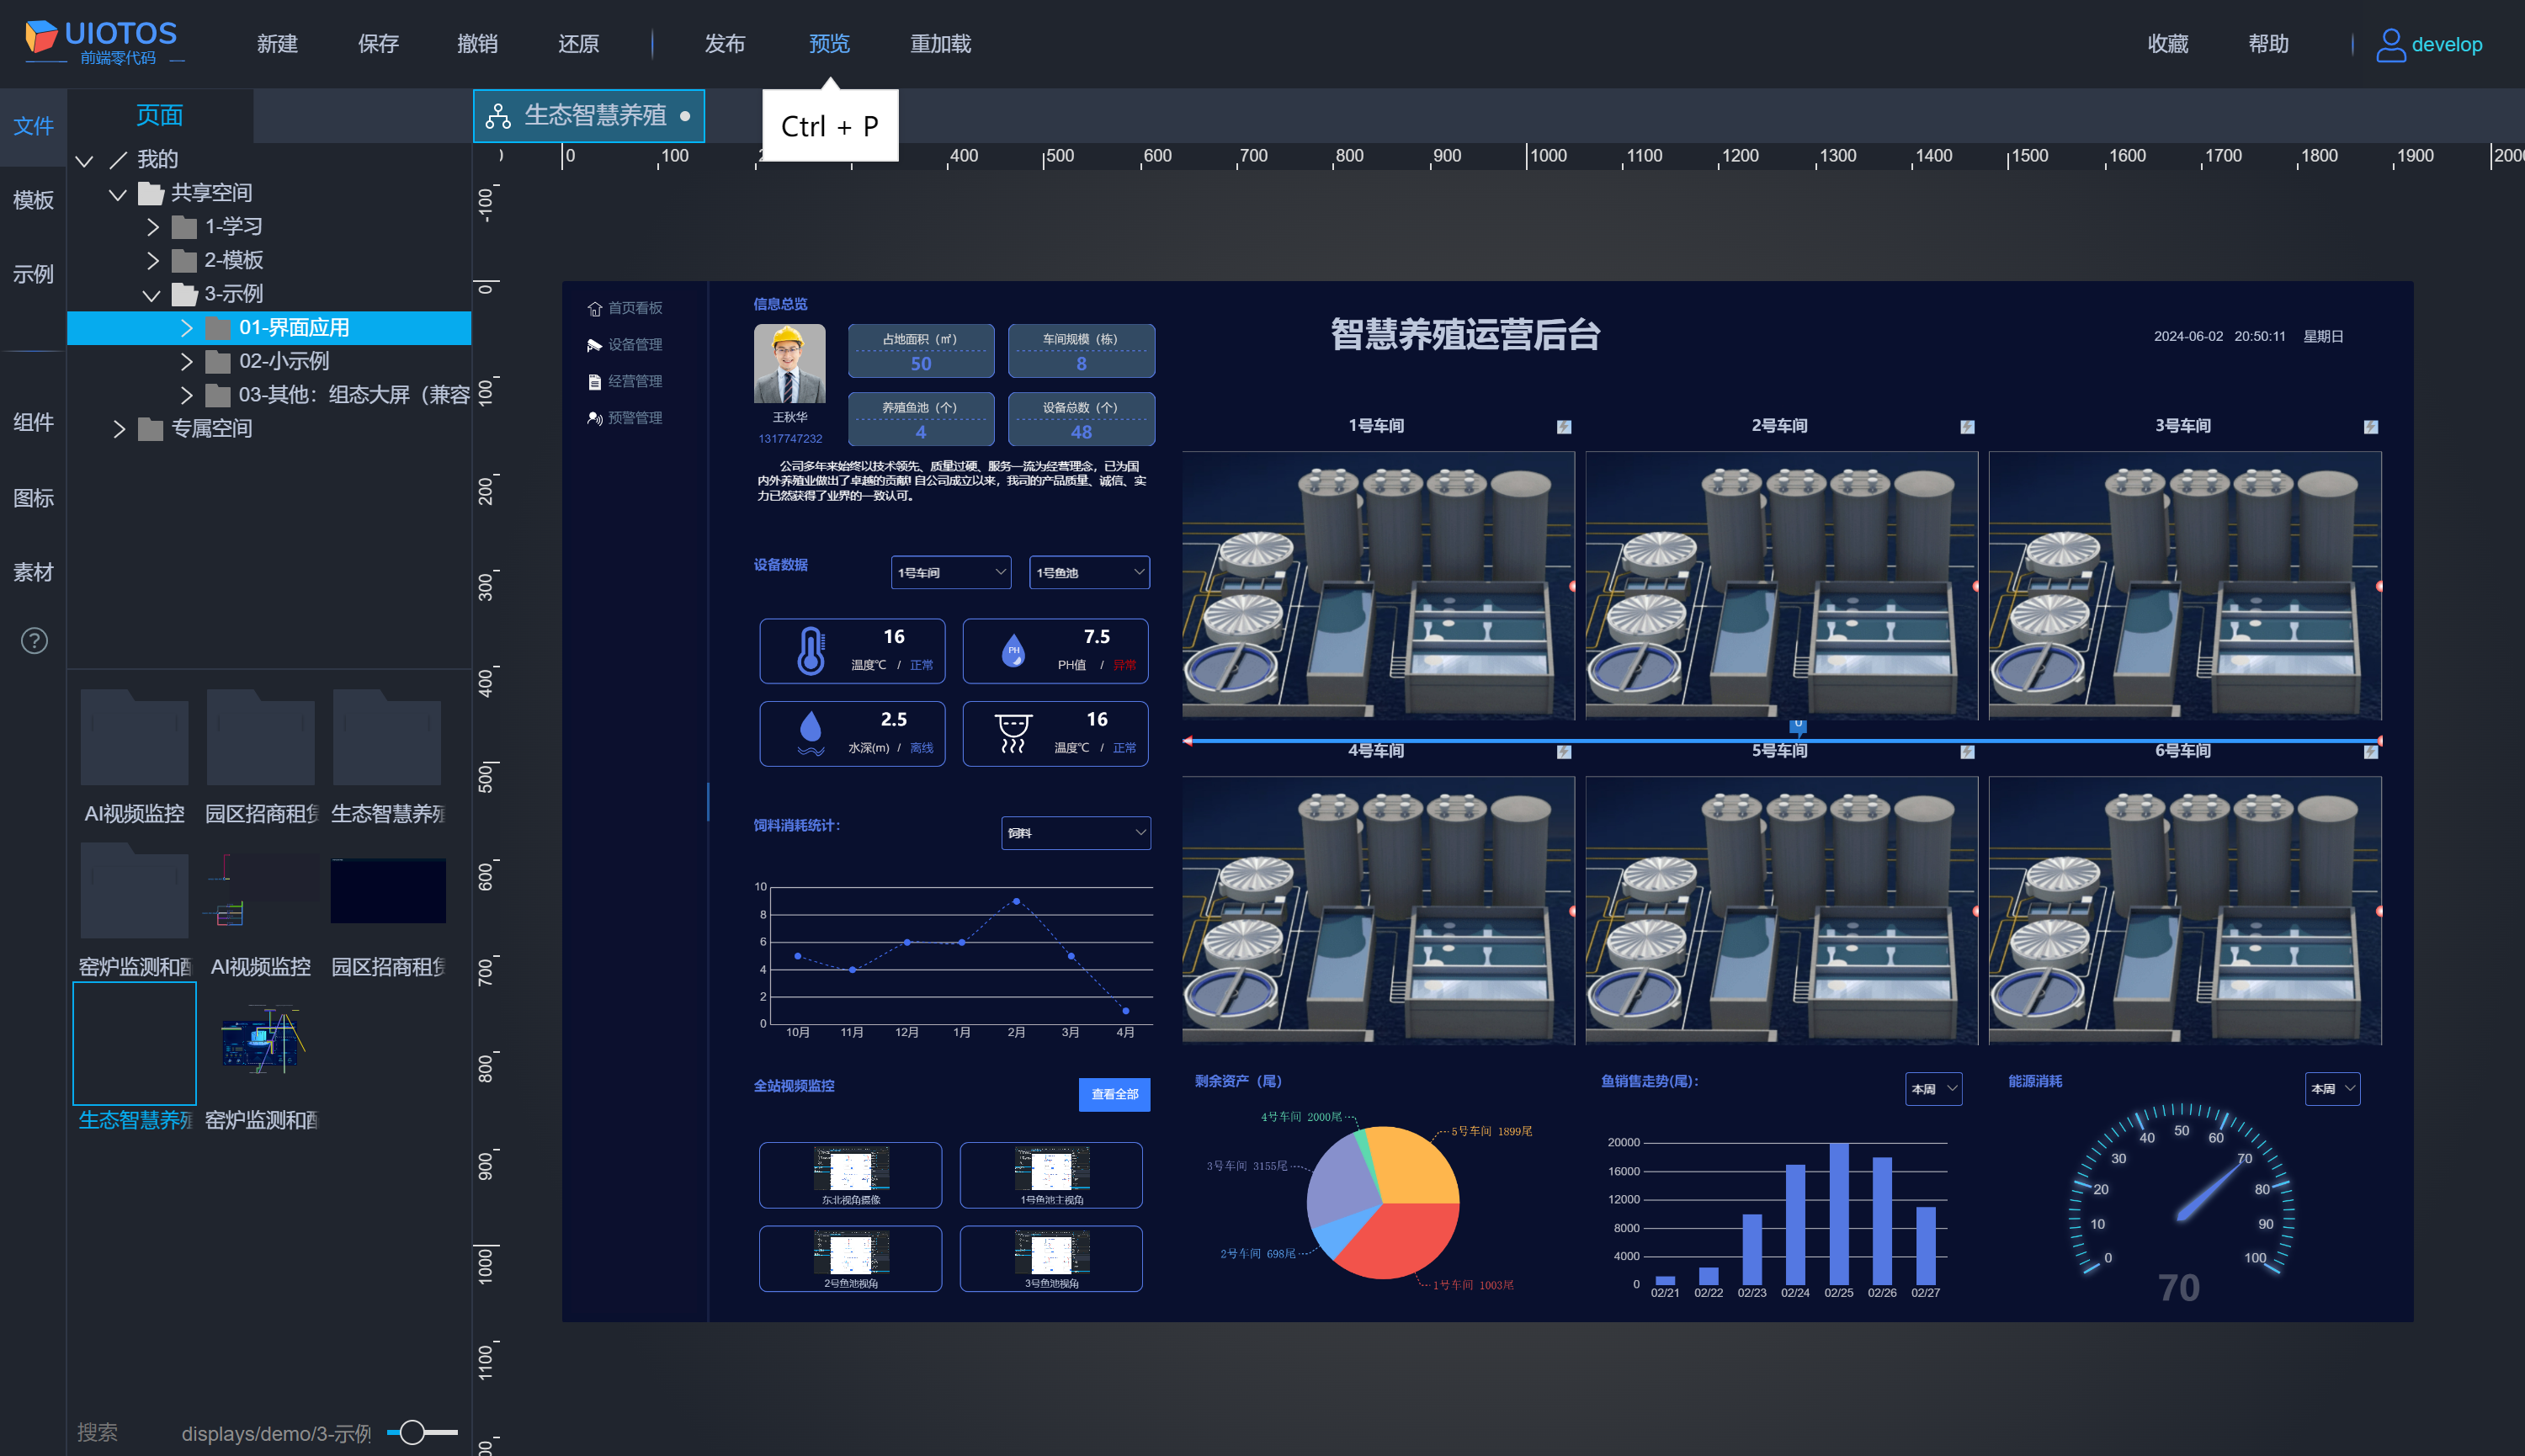Open the 1号车间 workshop dropdown
The width and height of the screenshot is (2525, 1456).
tap(950, 573)
